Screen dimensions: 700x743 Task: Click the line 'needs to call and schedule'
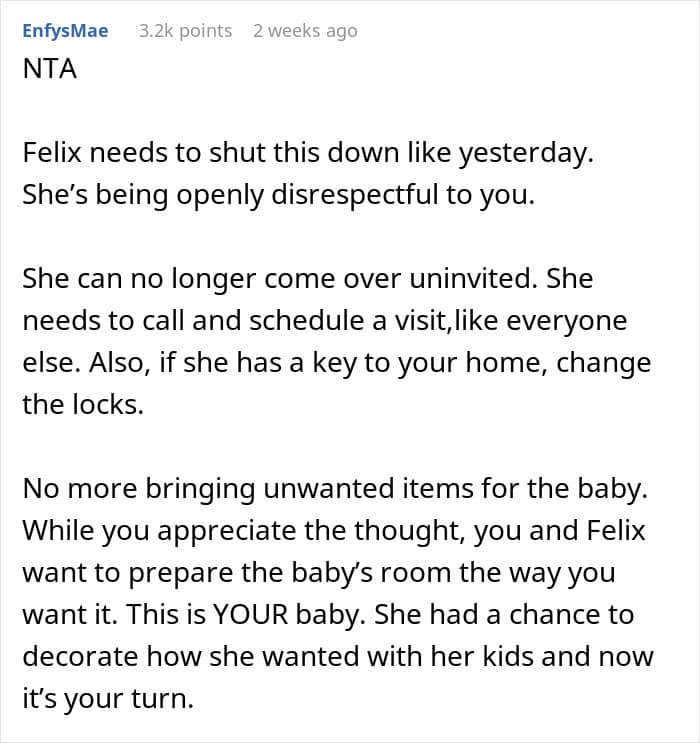(325, 321)
